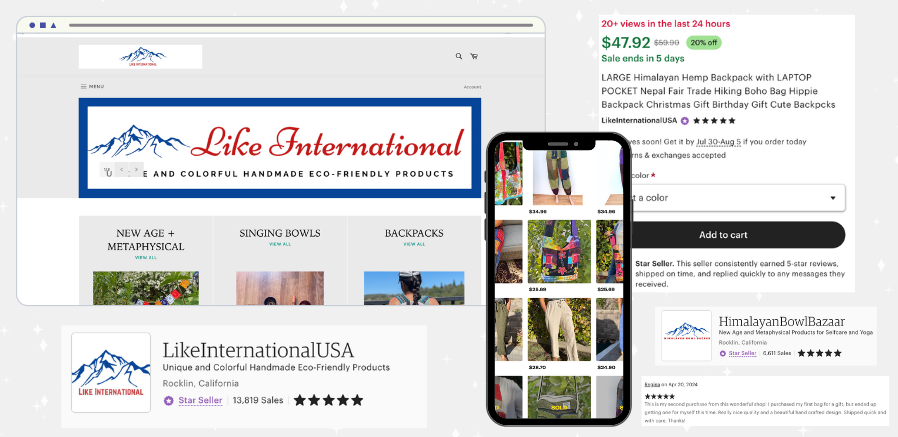
Task: Open the Singing Bowls category heading
Action: tap(280, 233)
